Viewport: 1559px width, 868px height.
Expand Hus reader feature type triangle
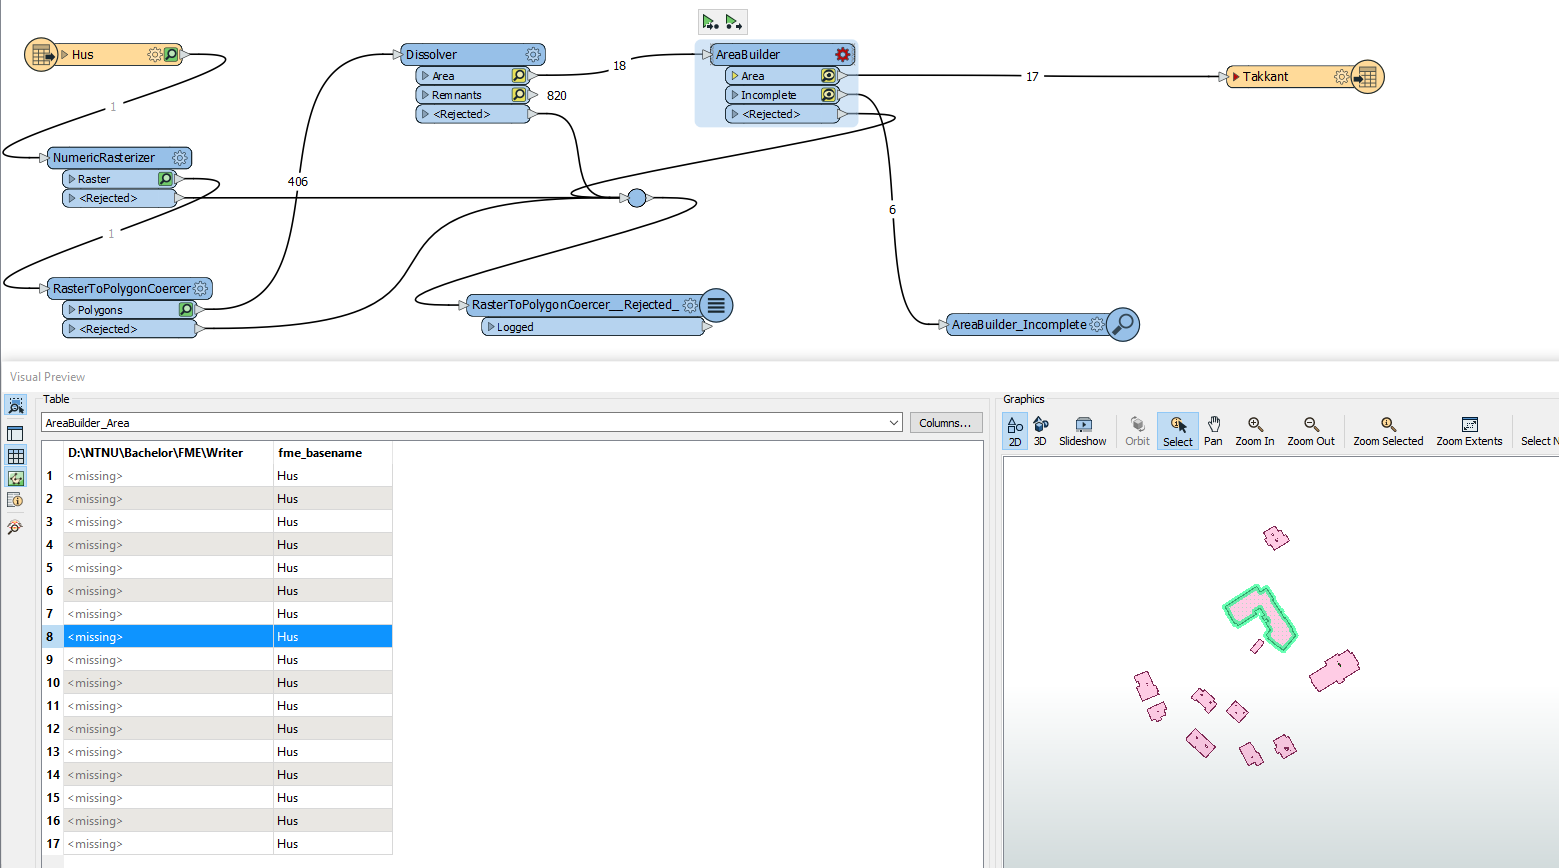coord(64,55)
